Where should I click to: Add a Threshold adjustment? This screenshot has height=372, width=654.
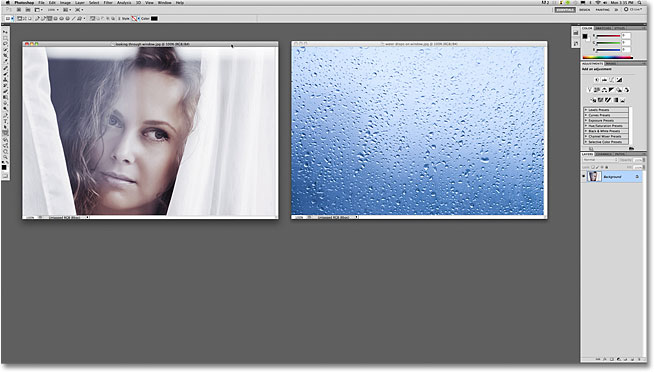(x=608, y=100)
